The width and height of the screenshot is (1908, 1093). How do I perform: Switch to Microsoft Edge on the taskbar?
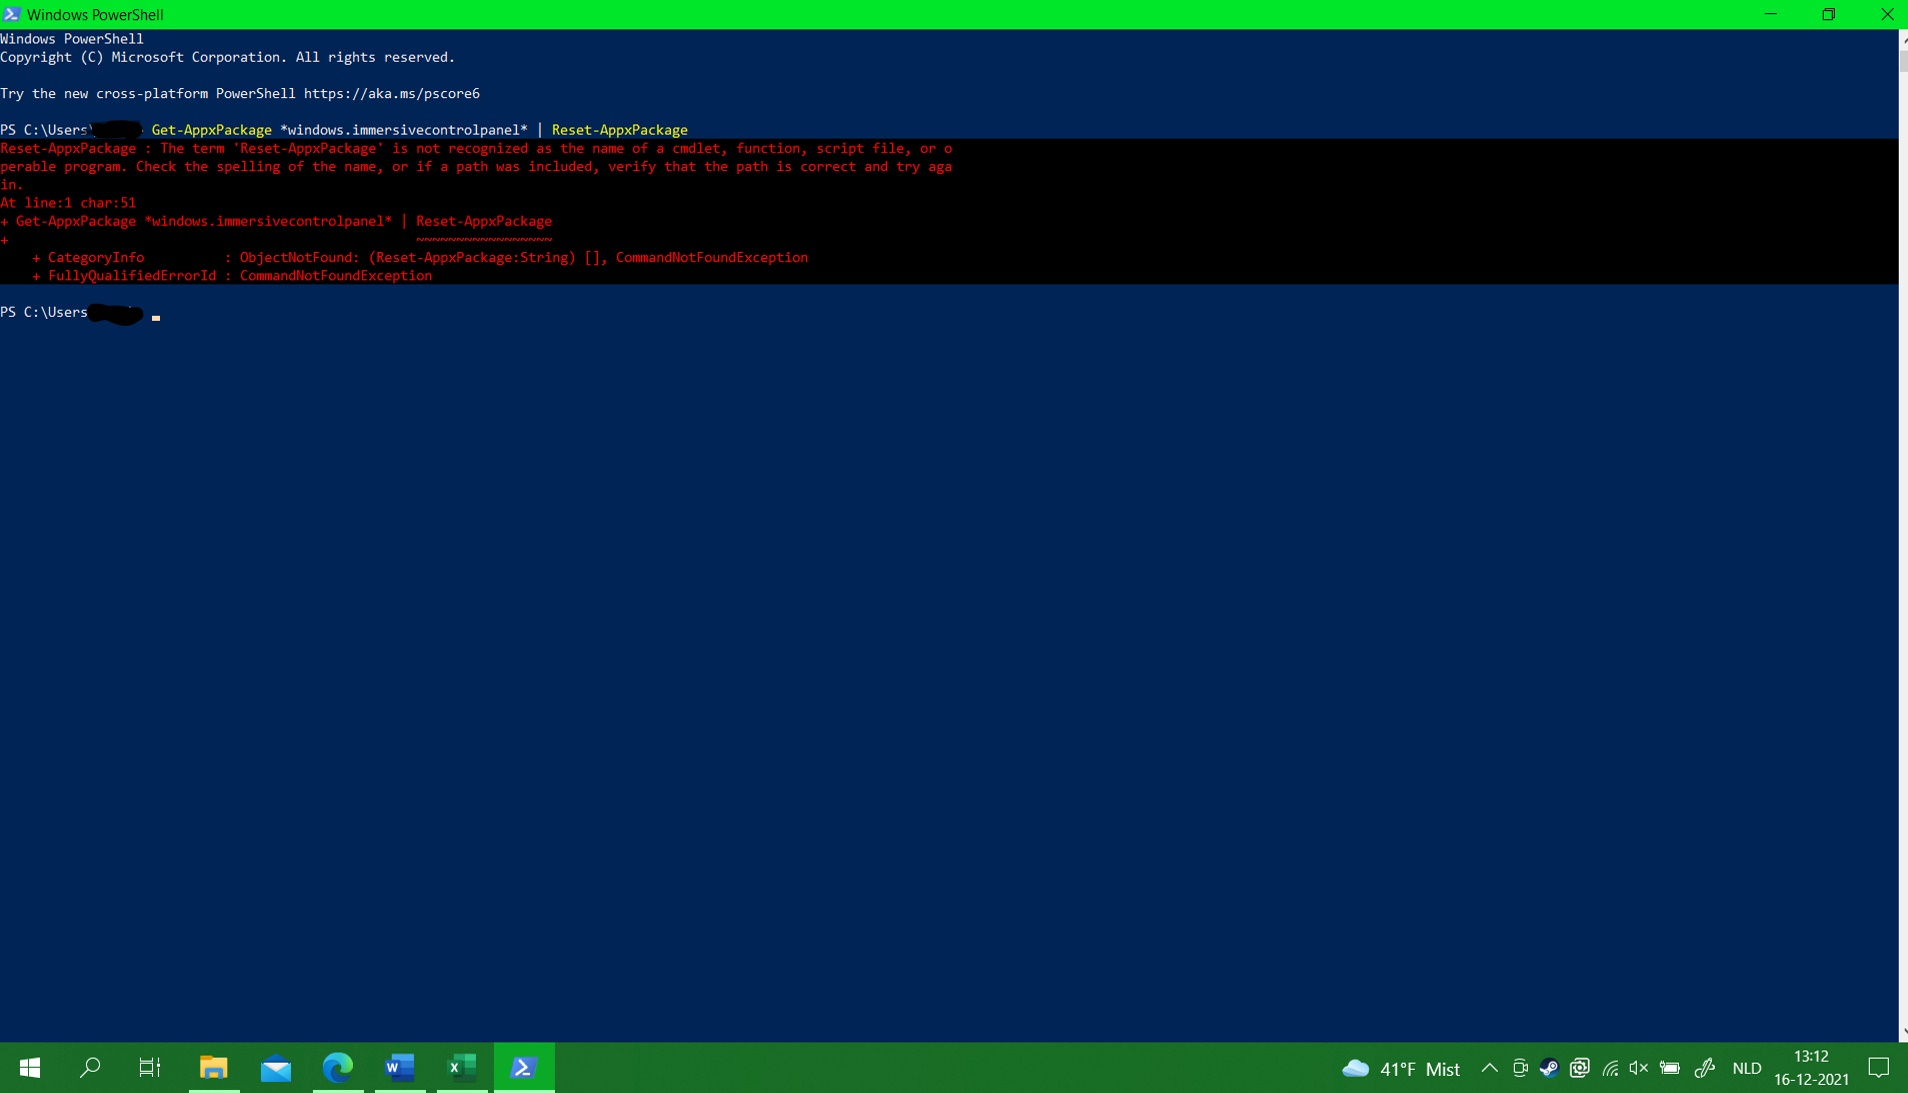(x=338, y=1068)
